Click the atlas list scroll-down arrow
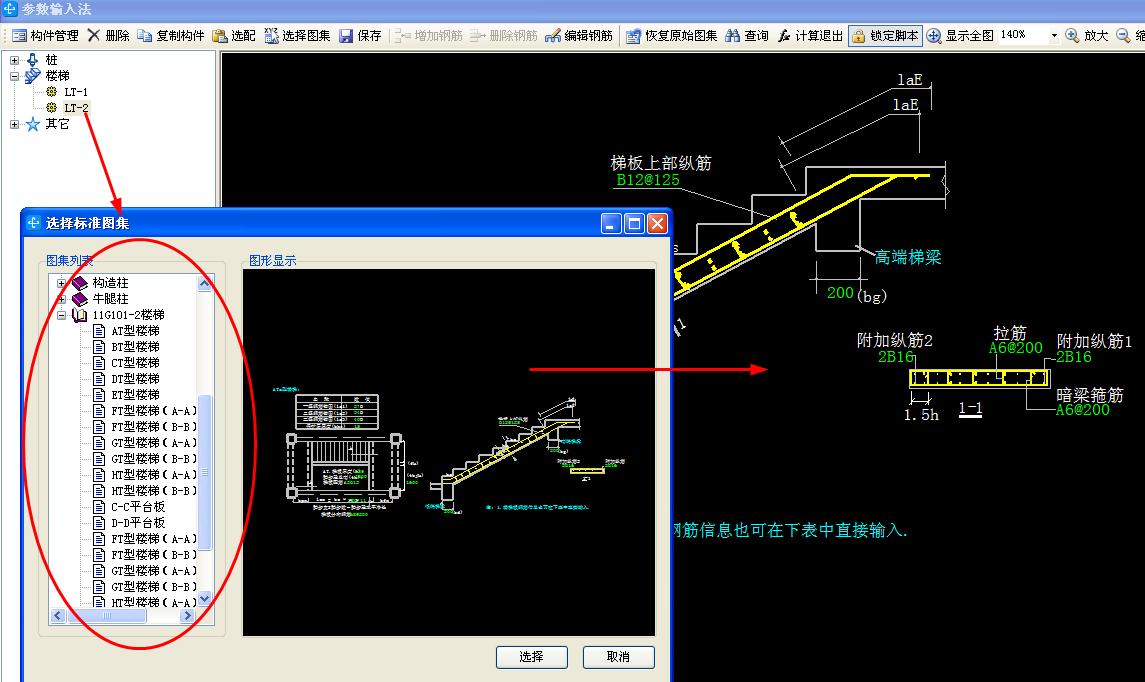Viewport: 1145px width, 682px height. (204, 599)
